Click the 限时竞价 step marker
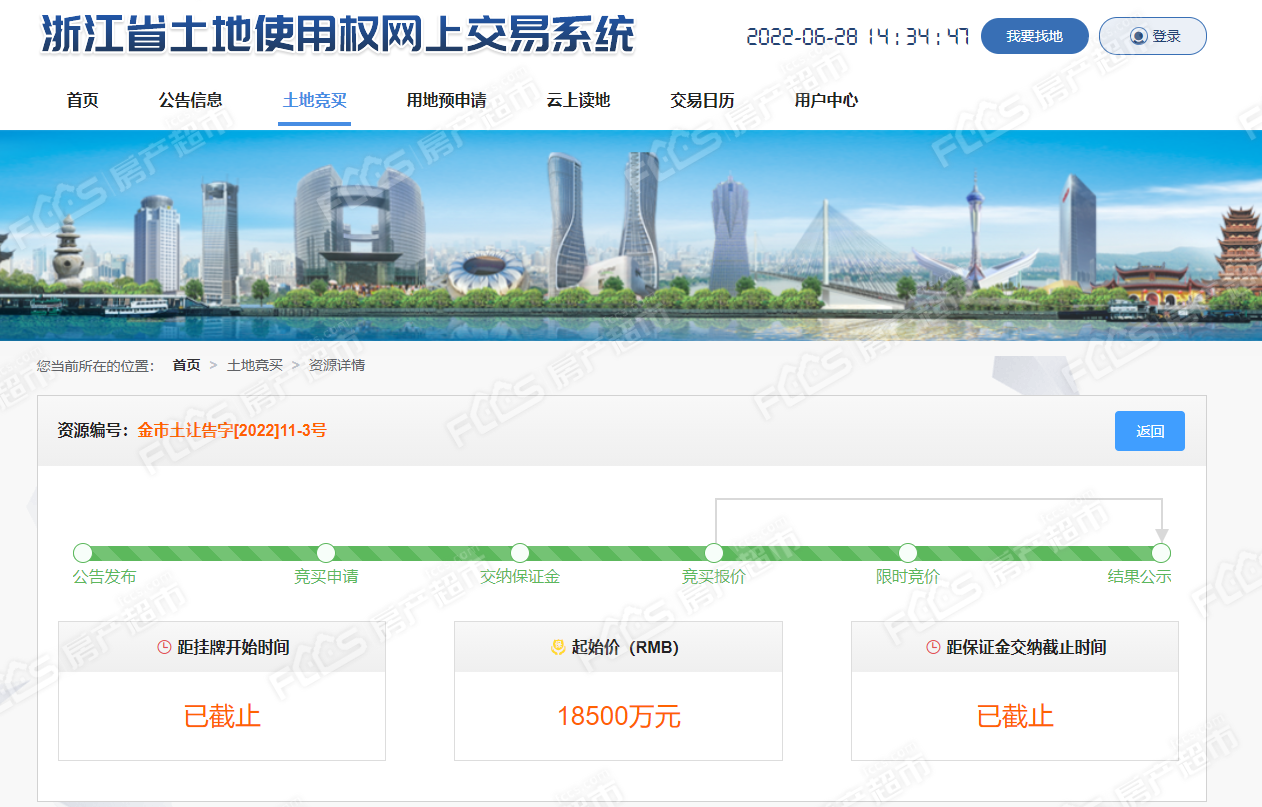The width and height of the screenshot is (1262, 807). pos(908,553)
